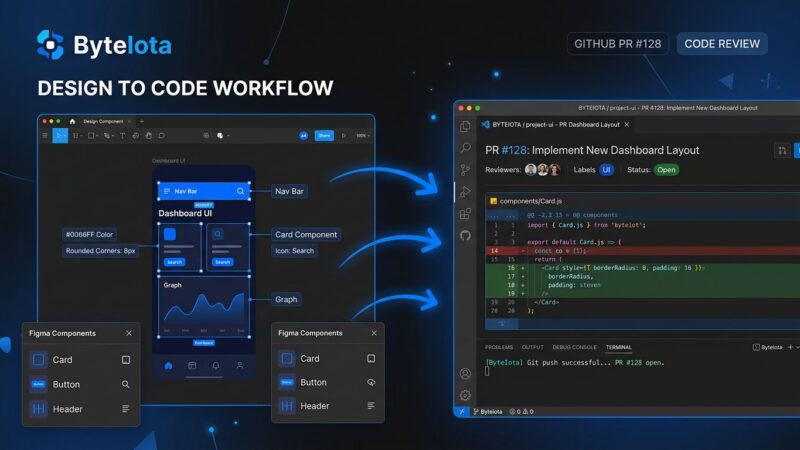The image size is (800, 450).
Task: Close the PR Dashboard Layout editor tab
Action: coord(627,124)
